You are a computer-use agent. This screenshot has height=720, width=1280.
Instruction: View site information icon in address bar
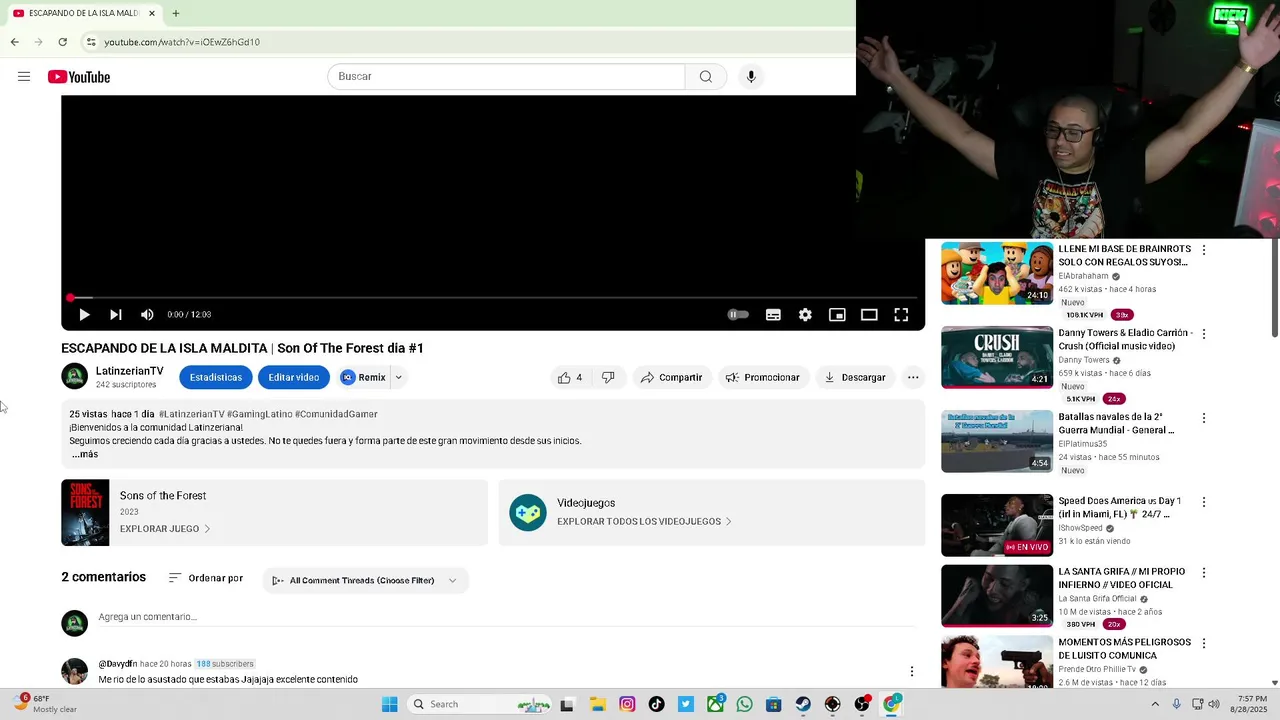(91, 42)
